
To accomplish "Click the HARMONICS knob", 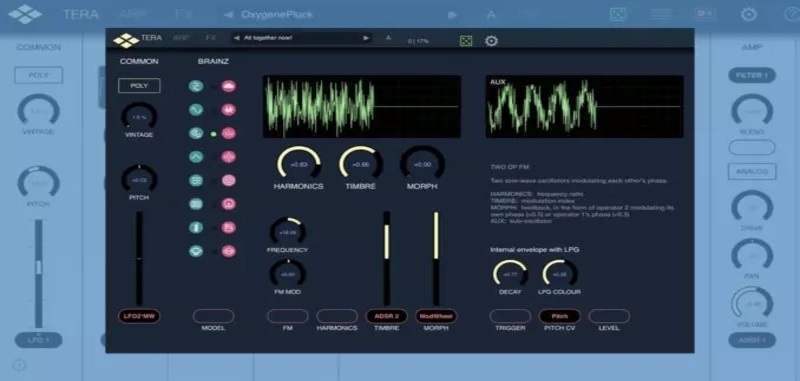I will pyautogui.click(x=298, y=164).
